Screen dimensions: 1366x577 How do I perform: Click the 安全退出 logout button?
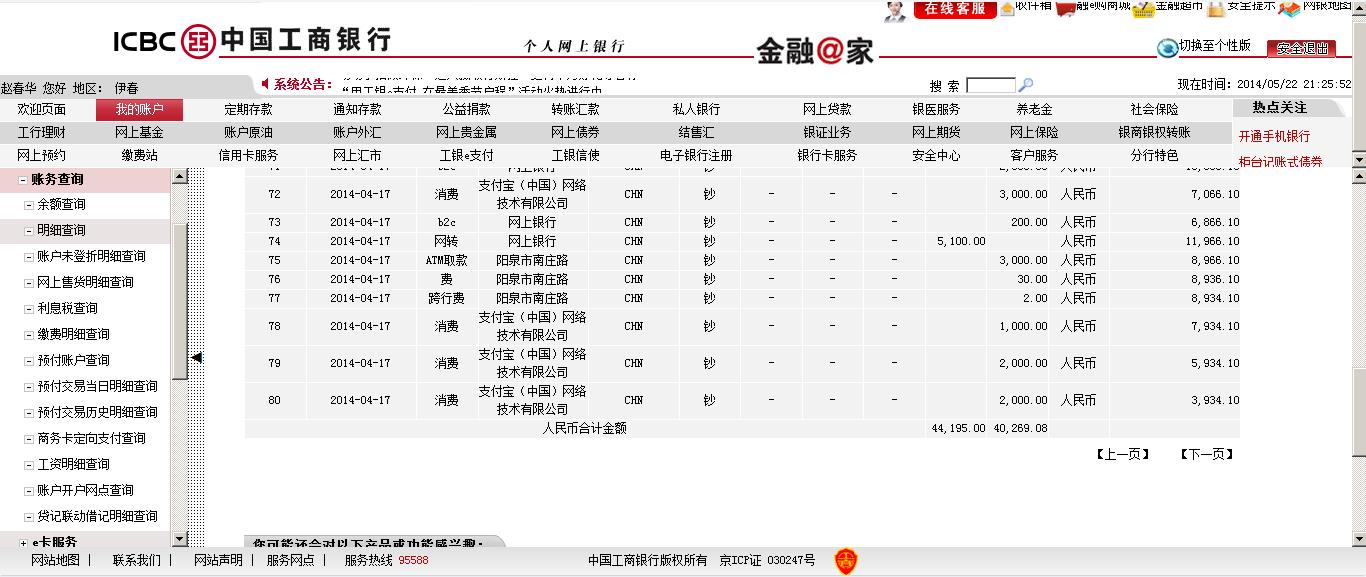[x=1301, y=48]
